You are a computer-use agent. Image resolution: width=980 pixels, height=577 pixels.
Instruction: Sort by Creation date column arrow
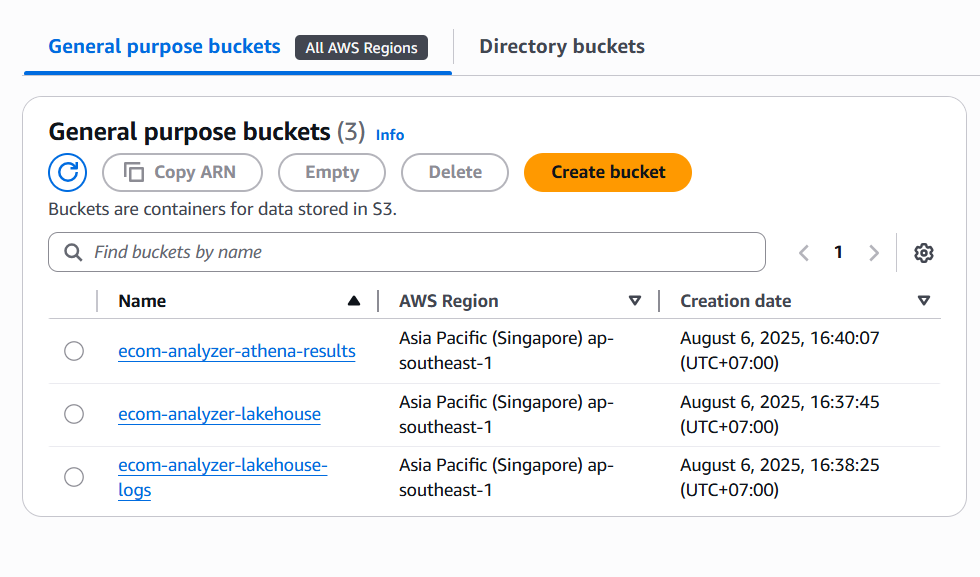[923, 301]
